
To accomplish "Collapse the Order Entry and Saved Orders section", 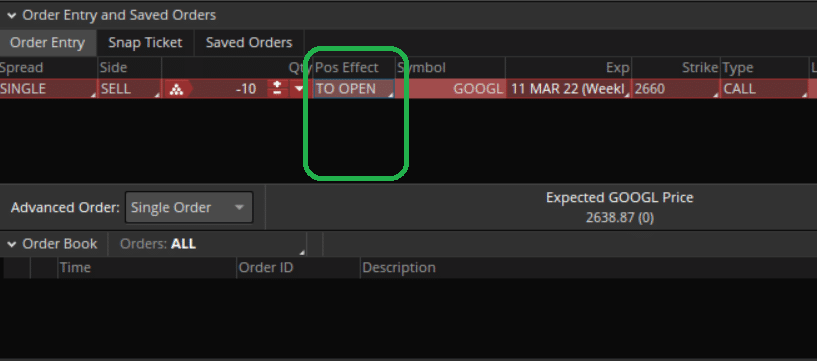I will pos(11,16).
